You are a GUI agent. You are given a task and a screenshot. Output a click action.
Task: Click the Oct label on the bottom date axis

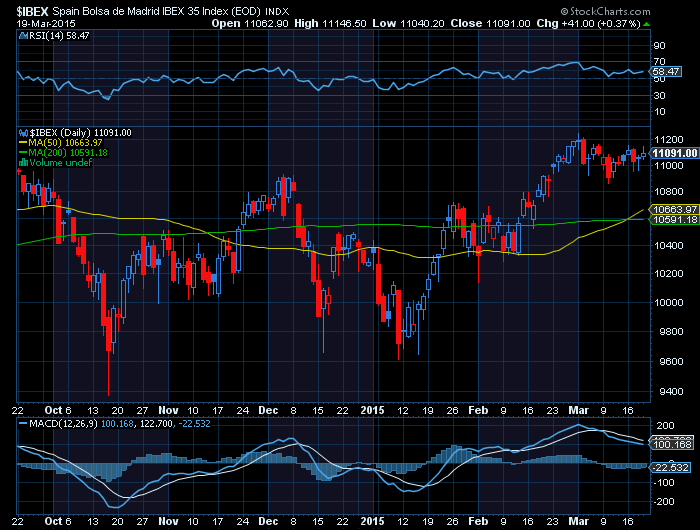tap(54, 521)
